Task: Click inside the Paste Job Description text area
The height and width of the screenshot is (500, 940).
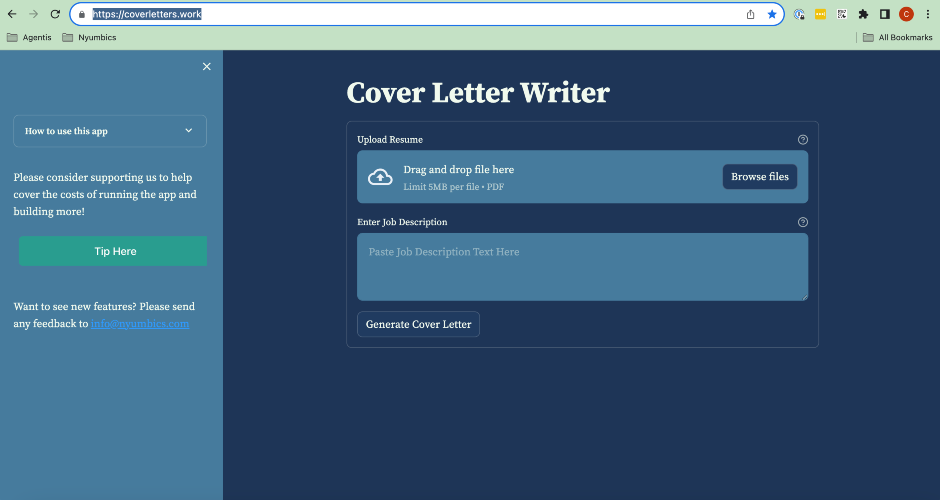Action: (582, 267)
